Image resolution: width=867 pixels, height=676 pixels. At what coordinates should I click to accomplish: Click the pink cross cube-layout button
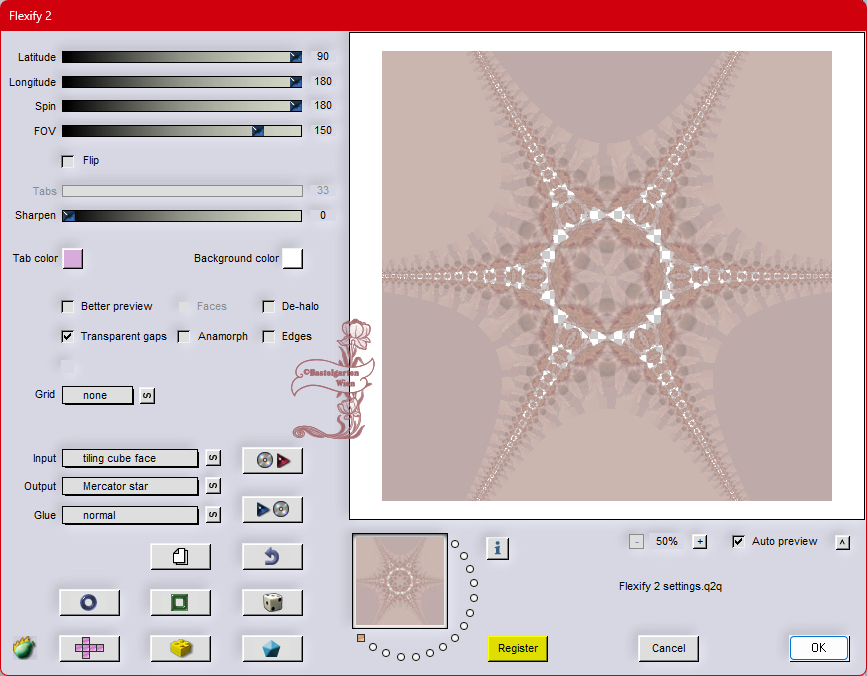89,648
